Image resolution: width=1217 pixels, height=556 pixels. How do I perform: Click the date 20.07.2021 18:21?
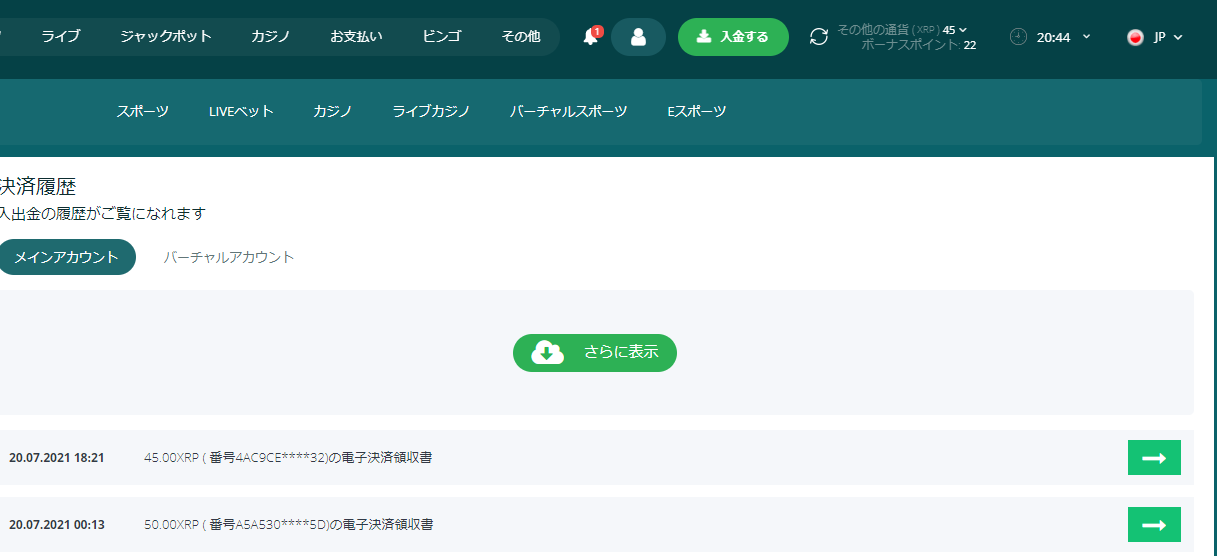pyautogui.click(x=57, y=458)
